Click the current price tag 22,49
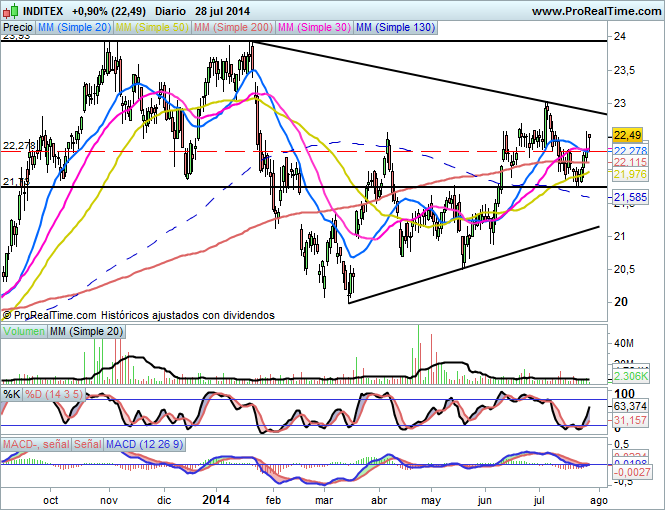The width and height of the screenshot is (665, 510). click(626, 135)
